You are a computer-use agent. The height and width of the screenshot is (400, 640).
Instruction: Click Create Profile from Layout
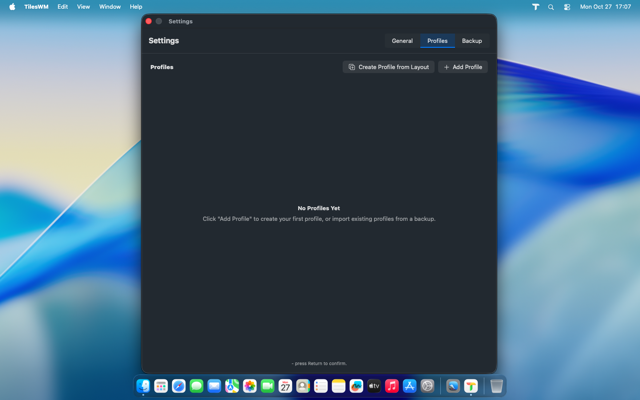pyautogui.click(x=389, y=67)
